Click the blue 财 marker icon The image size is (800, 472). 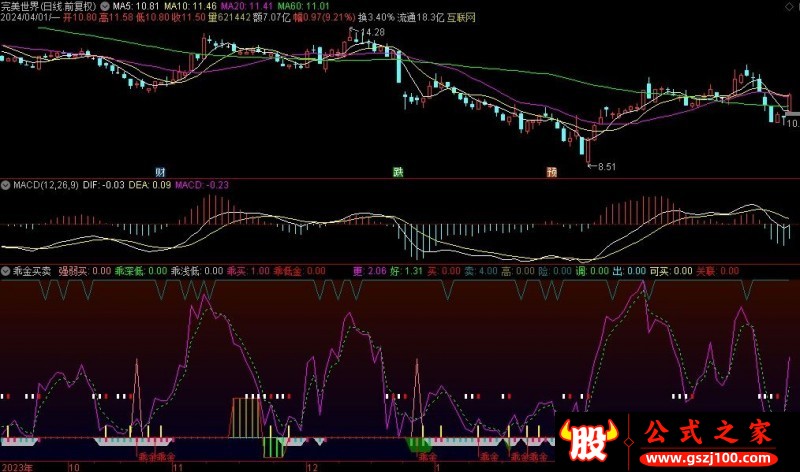click(x=160, y=171)
